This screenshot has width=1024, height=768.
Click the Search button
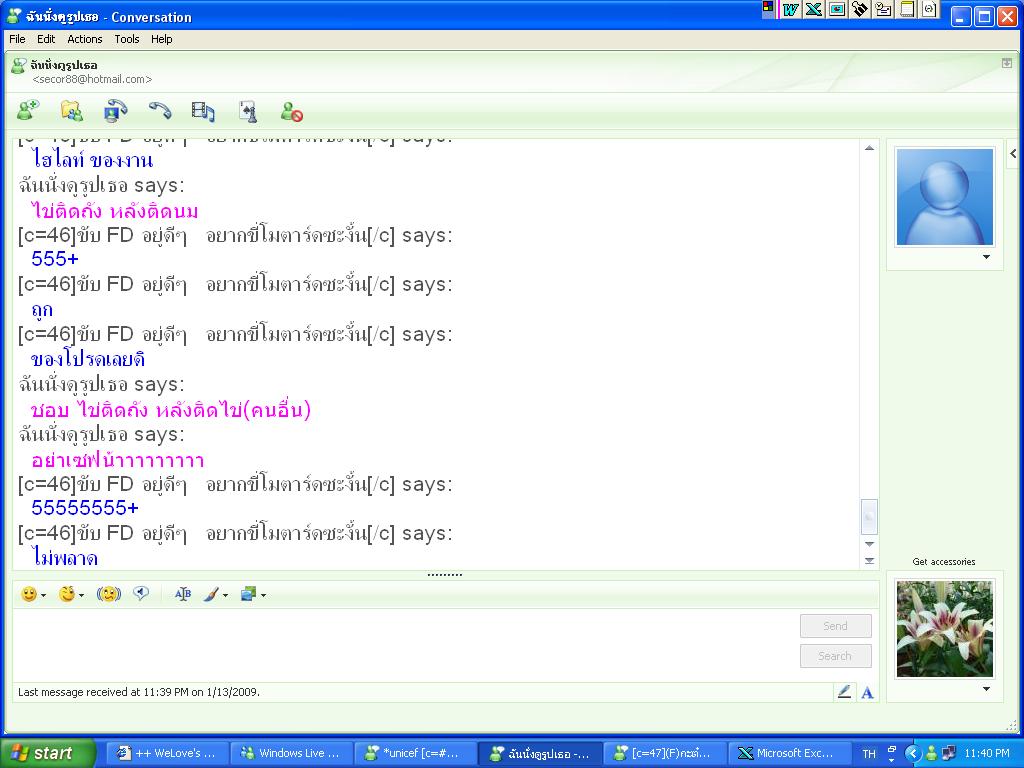(x=835, y=656)
